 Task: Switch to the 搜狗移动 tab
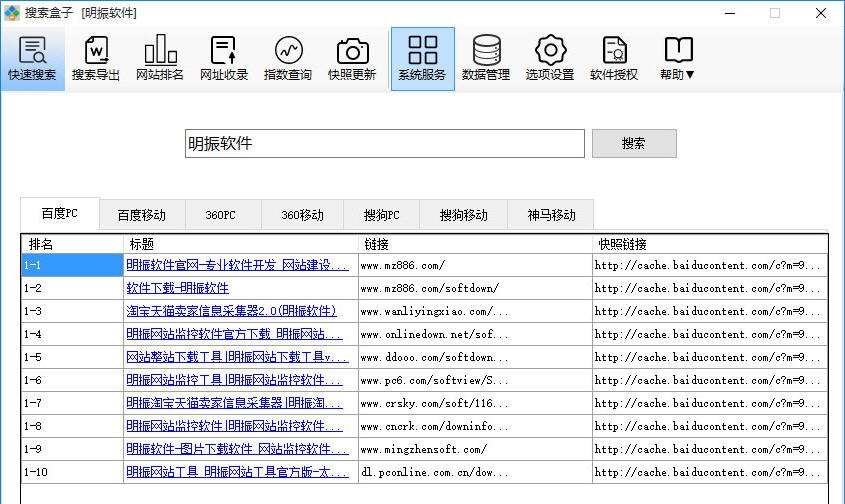pos(463,215)
